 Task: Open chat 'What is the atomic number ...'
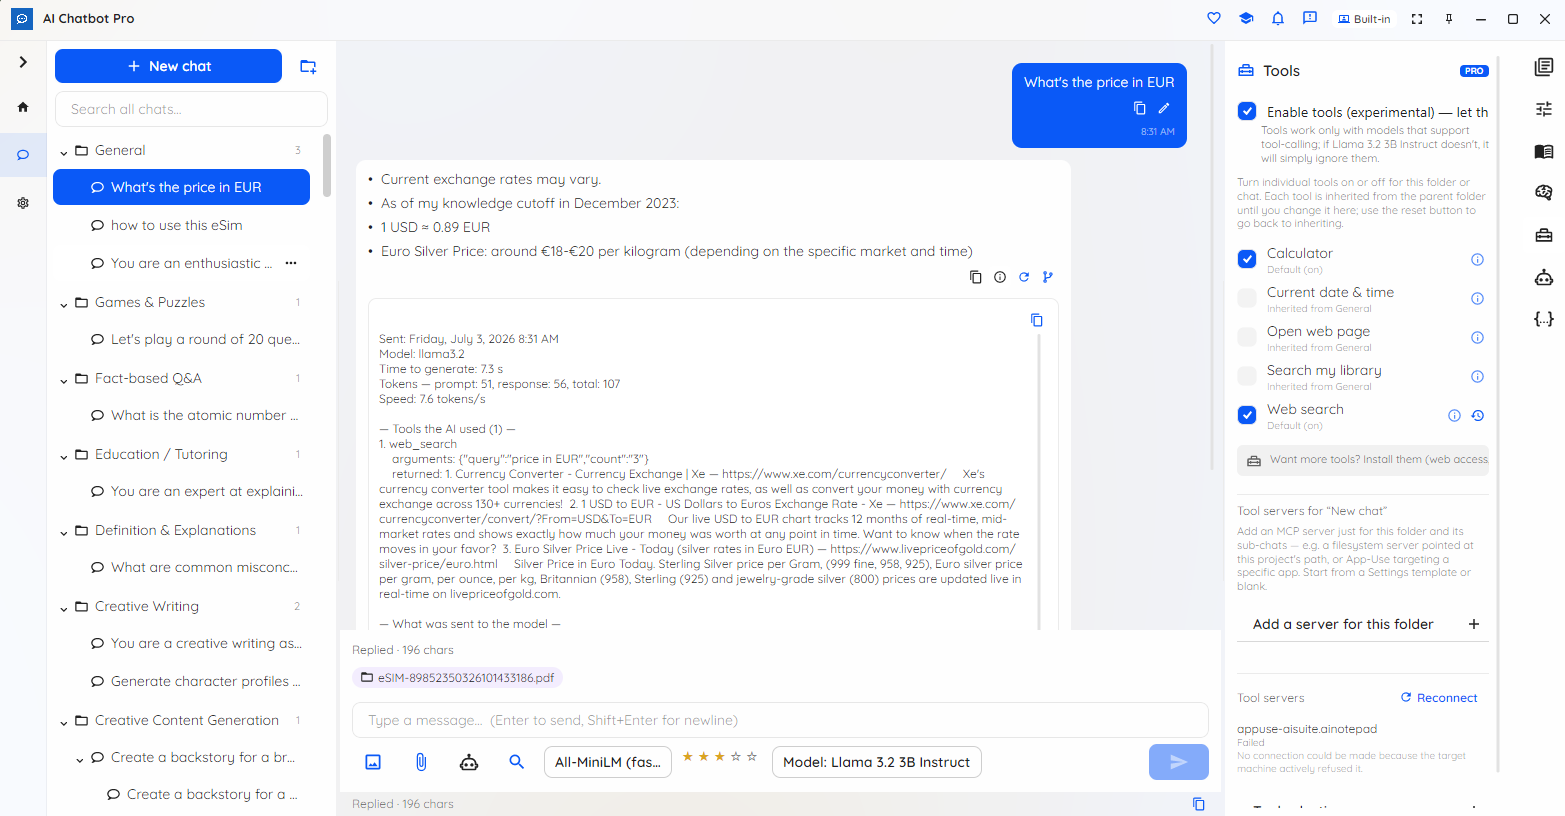[182, 415]
